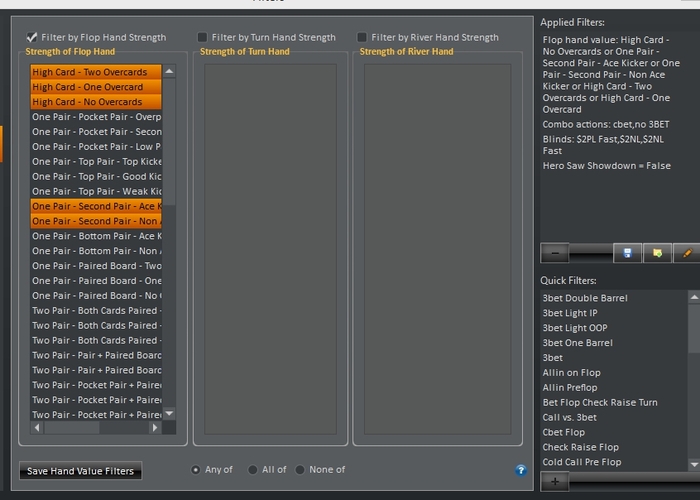Deselect 'High Card - Two Overcards' in flop list
Viewport: 700px width, 500px height.
pos(96,72)
